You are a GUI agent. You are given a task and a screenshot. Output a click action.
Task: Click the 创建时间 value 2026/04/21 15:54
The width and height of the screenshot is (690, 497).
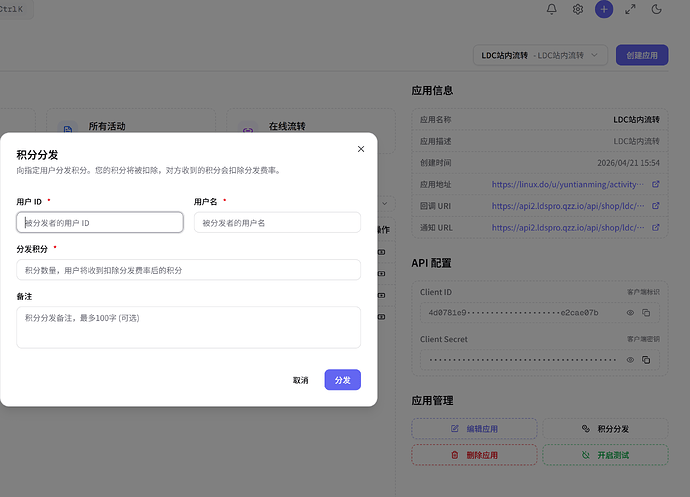628,163
